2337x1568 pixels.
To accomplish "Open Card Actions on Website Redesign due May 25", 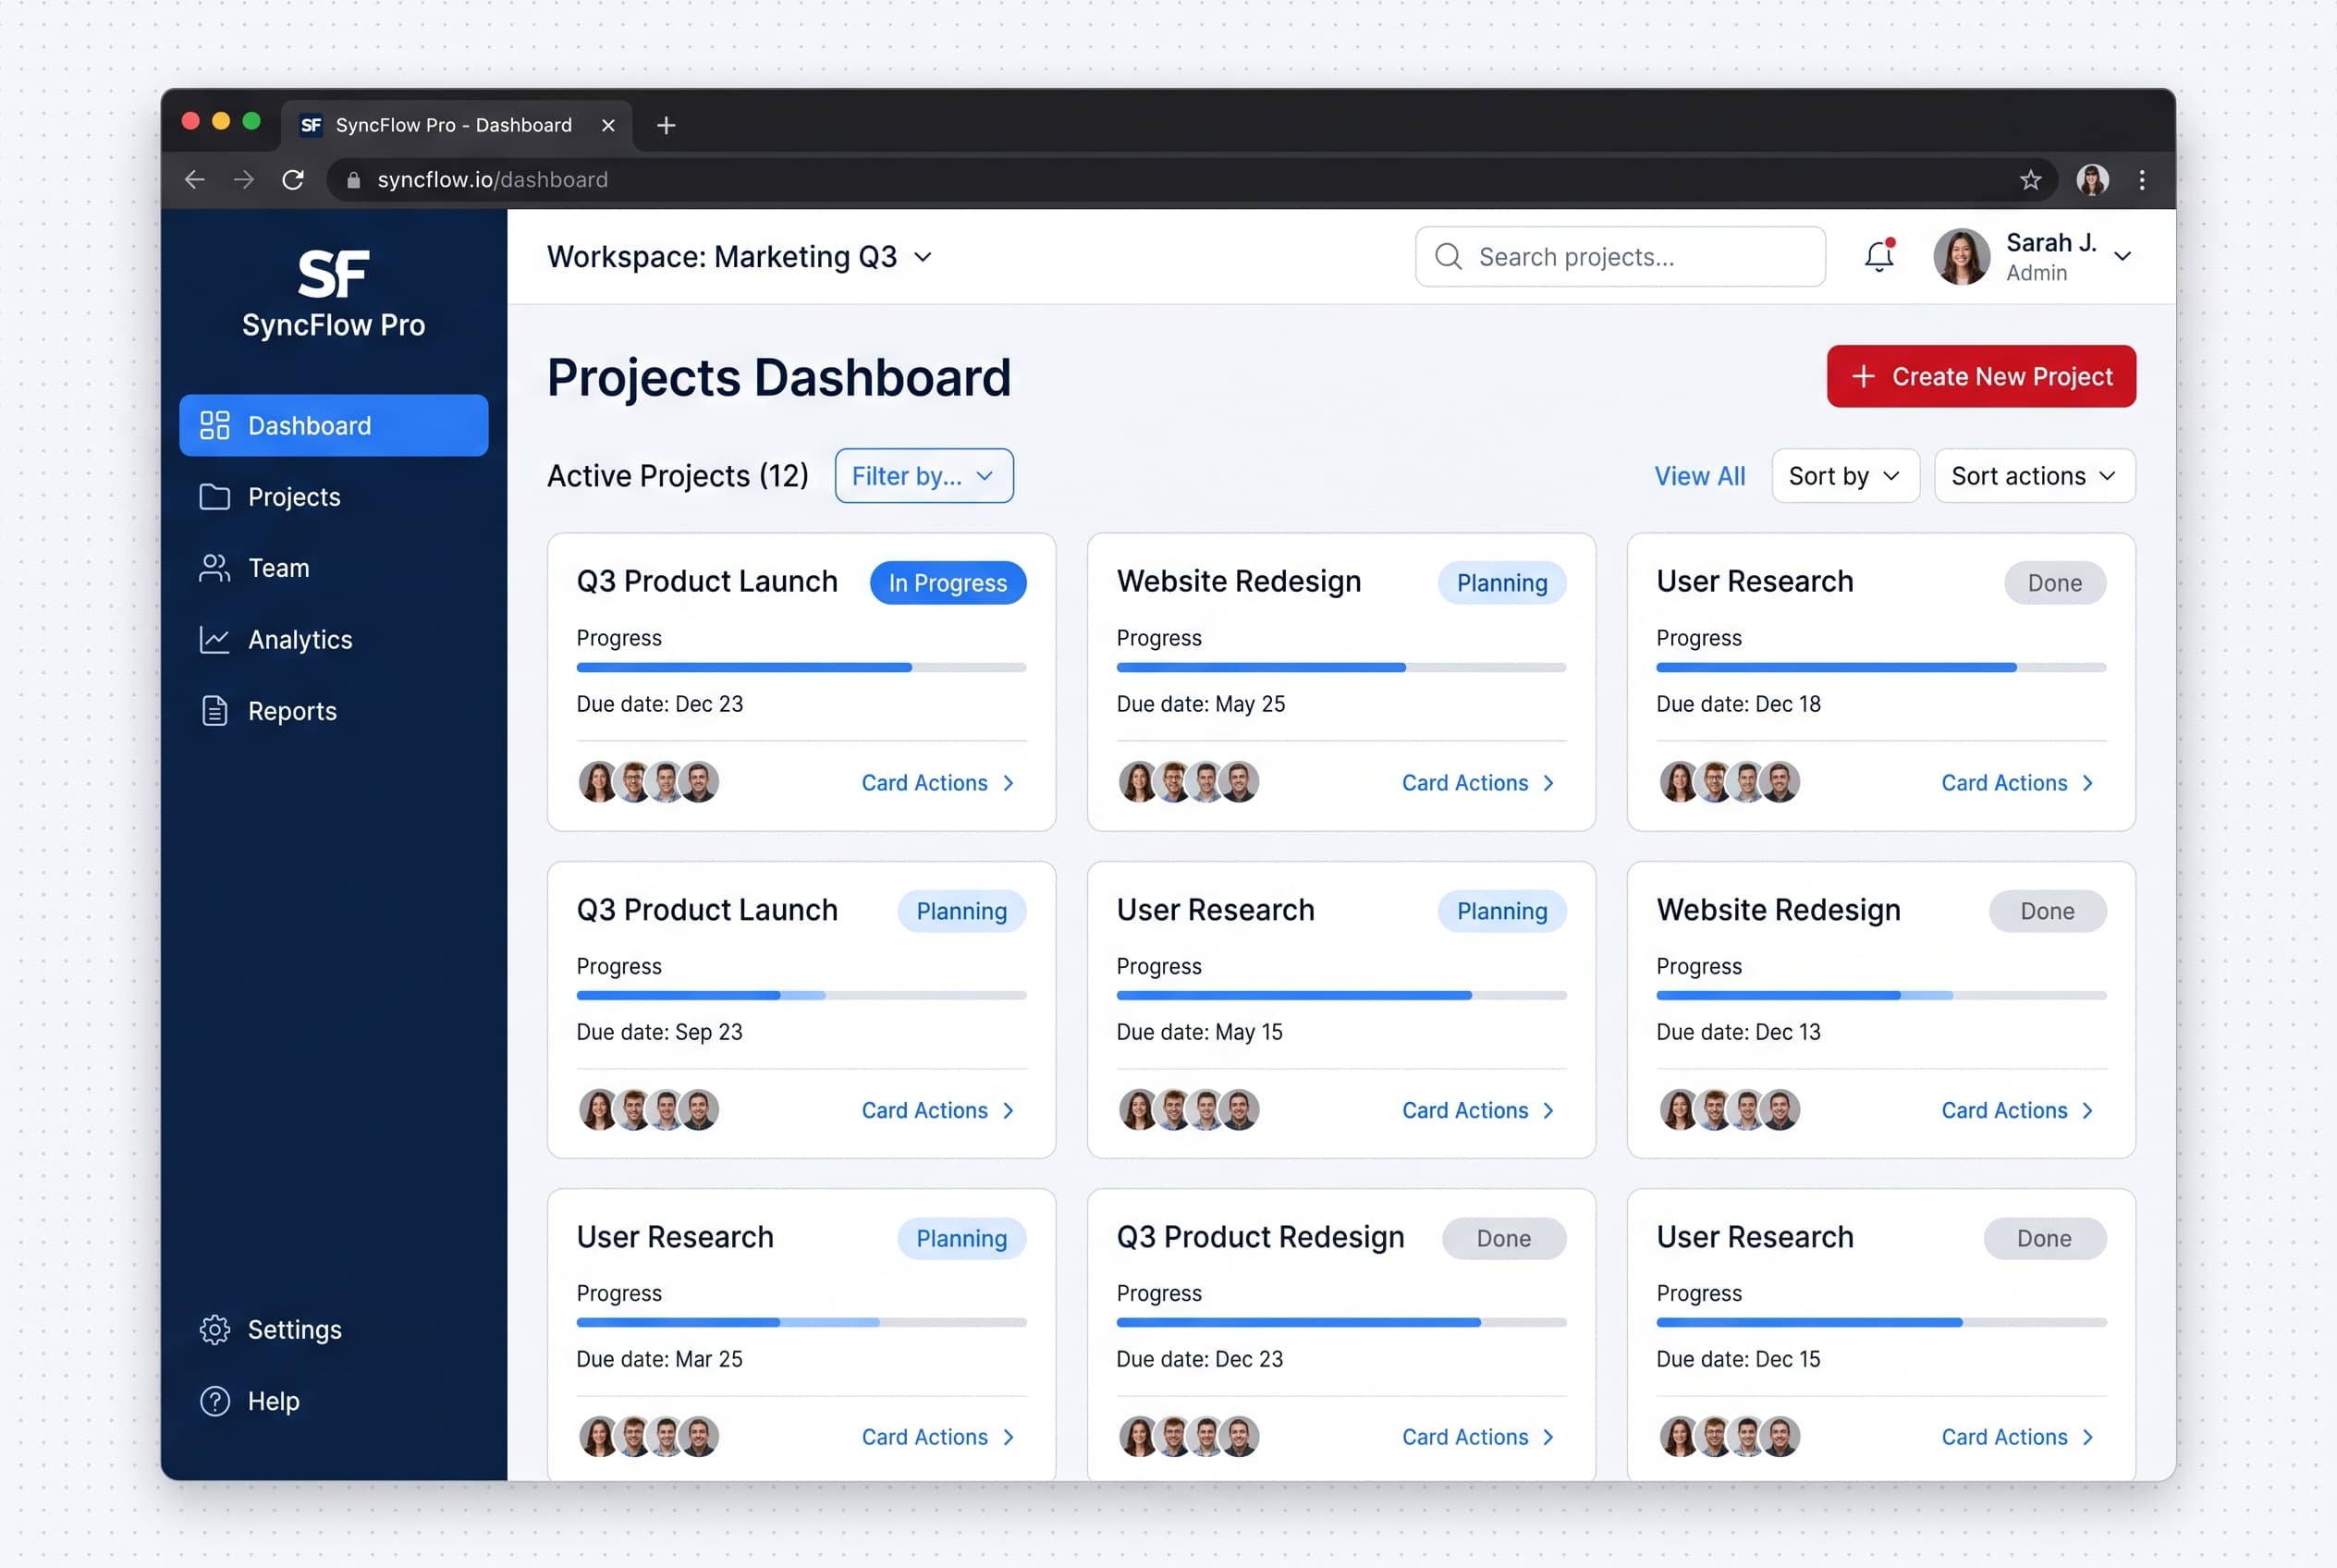I will (1478, 783).
